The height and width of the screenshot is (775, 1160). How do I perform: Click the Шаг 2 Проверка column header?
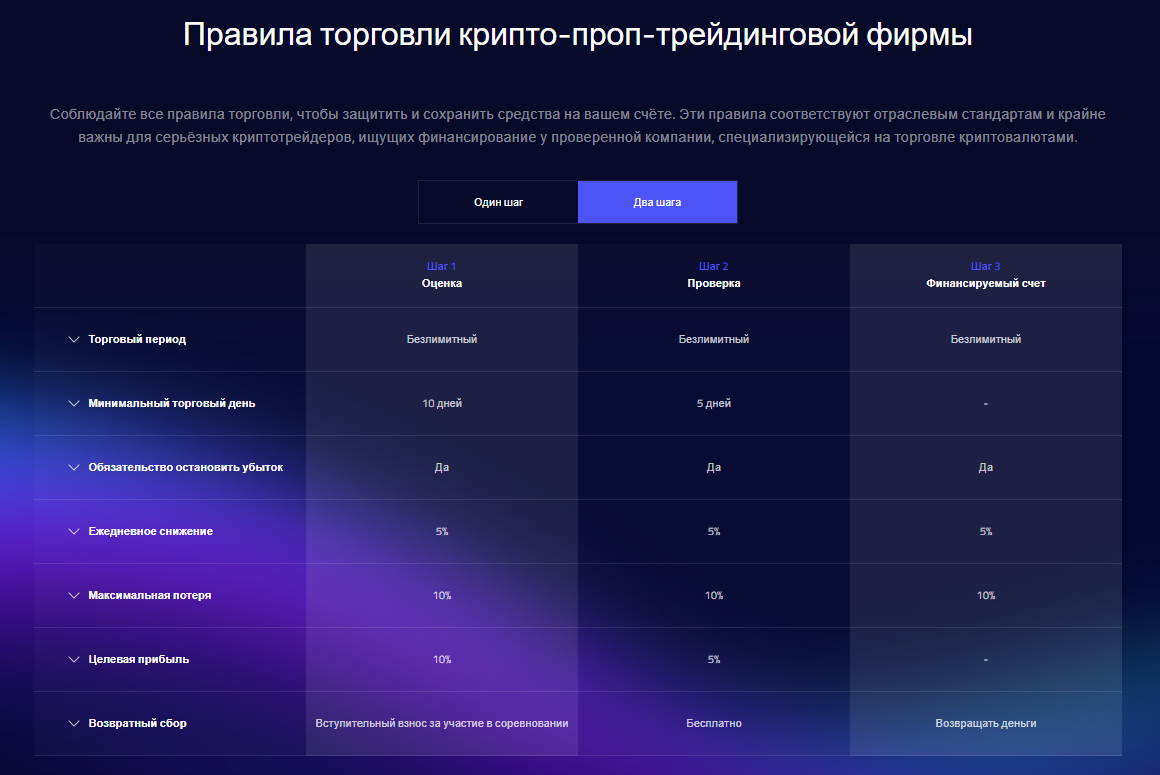tap(714, 275)
